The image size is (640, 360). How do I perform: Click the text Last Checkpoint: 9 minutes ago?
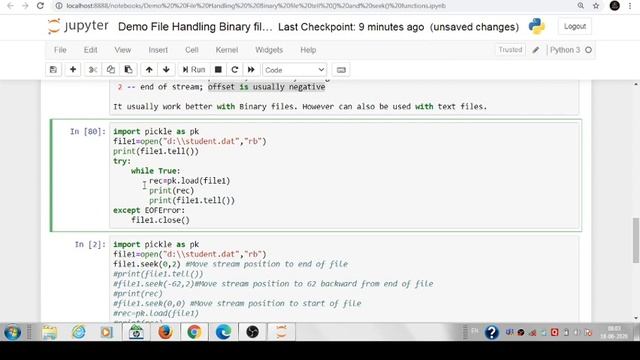tap(351, 27)
